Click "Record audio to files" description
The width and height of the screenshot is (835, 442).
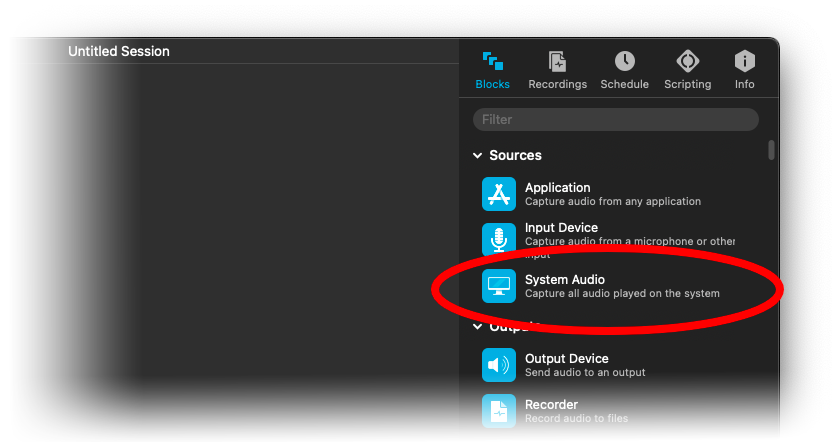pos(576,419)
